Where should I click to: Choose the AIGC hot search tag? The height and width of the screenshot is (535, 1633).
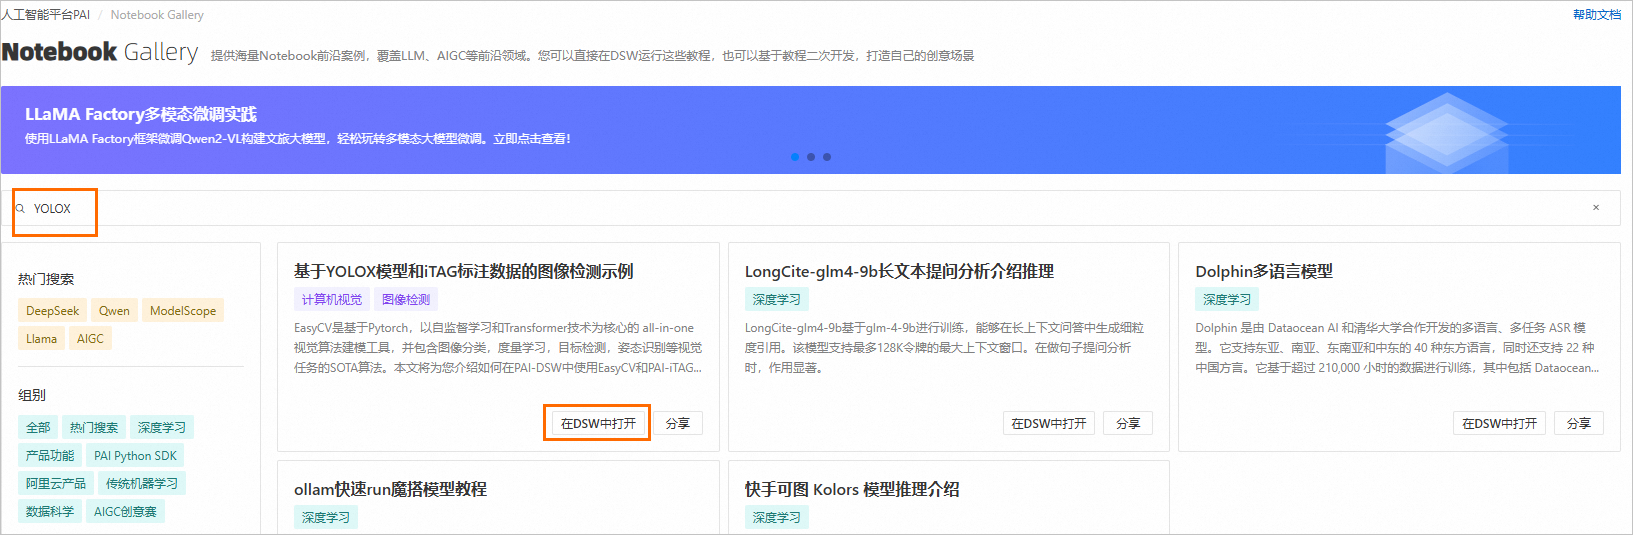point(90,339)
